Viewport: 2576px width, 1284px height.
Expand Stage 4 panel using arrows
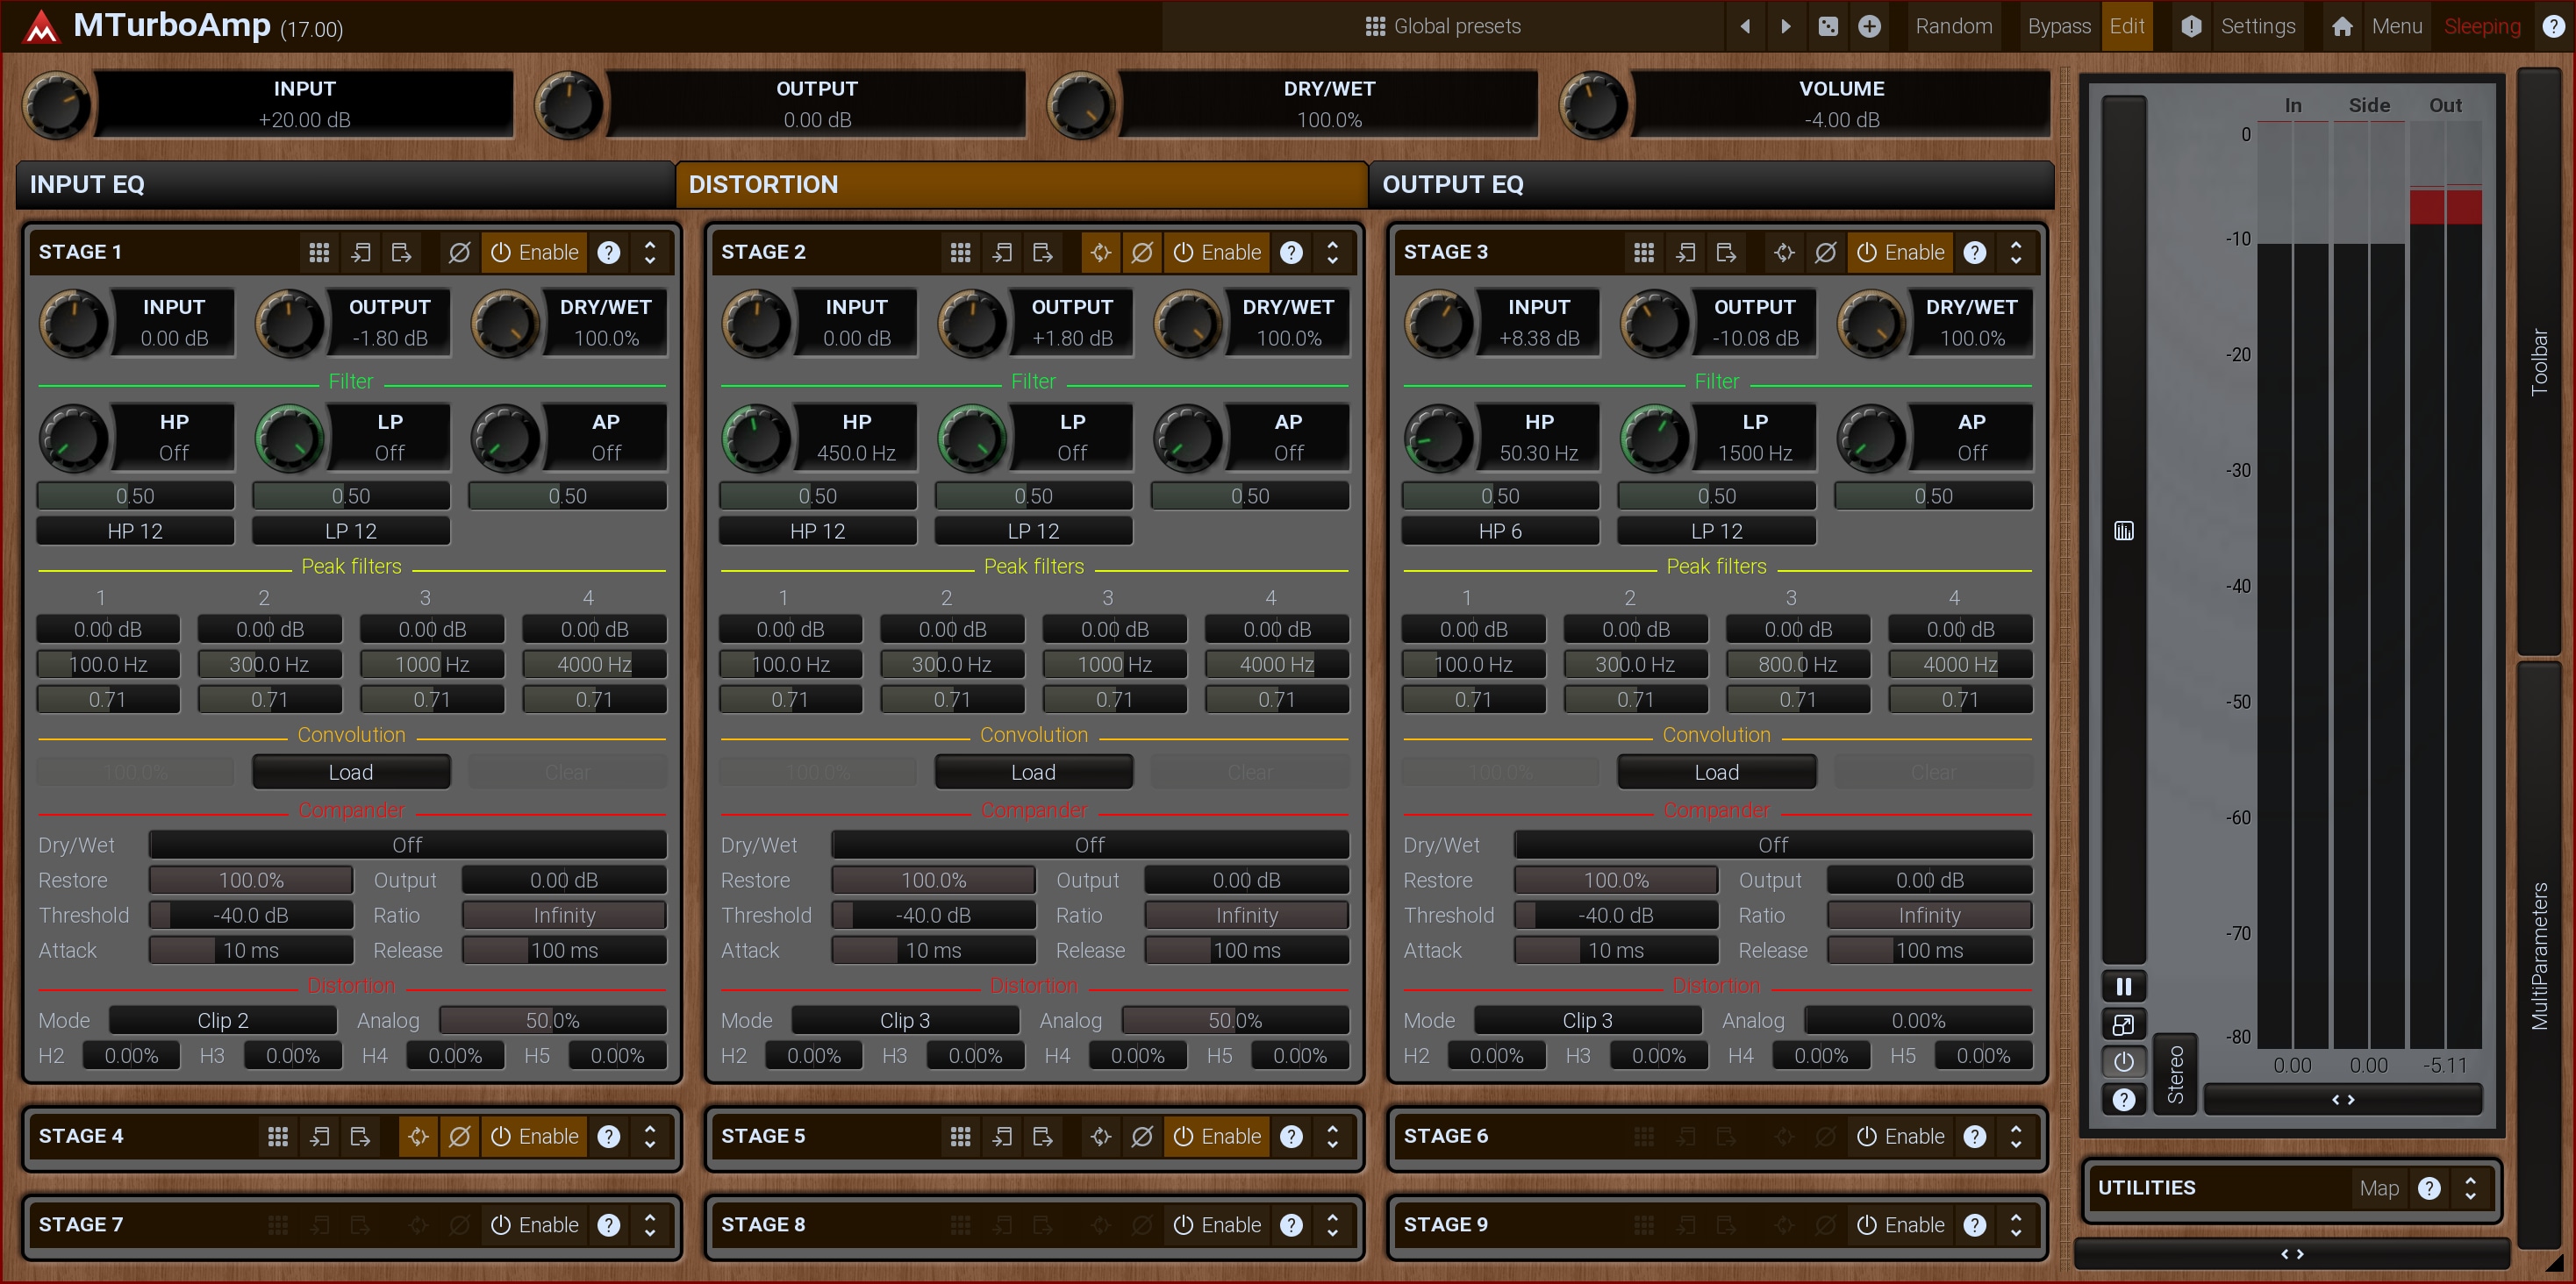(650, 1137)
